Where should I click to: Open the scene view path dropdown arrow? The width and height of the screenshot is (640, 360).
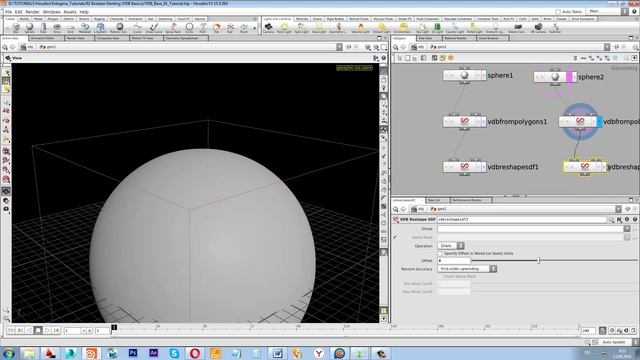(x=339, y=47)
